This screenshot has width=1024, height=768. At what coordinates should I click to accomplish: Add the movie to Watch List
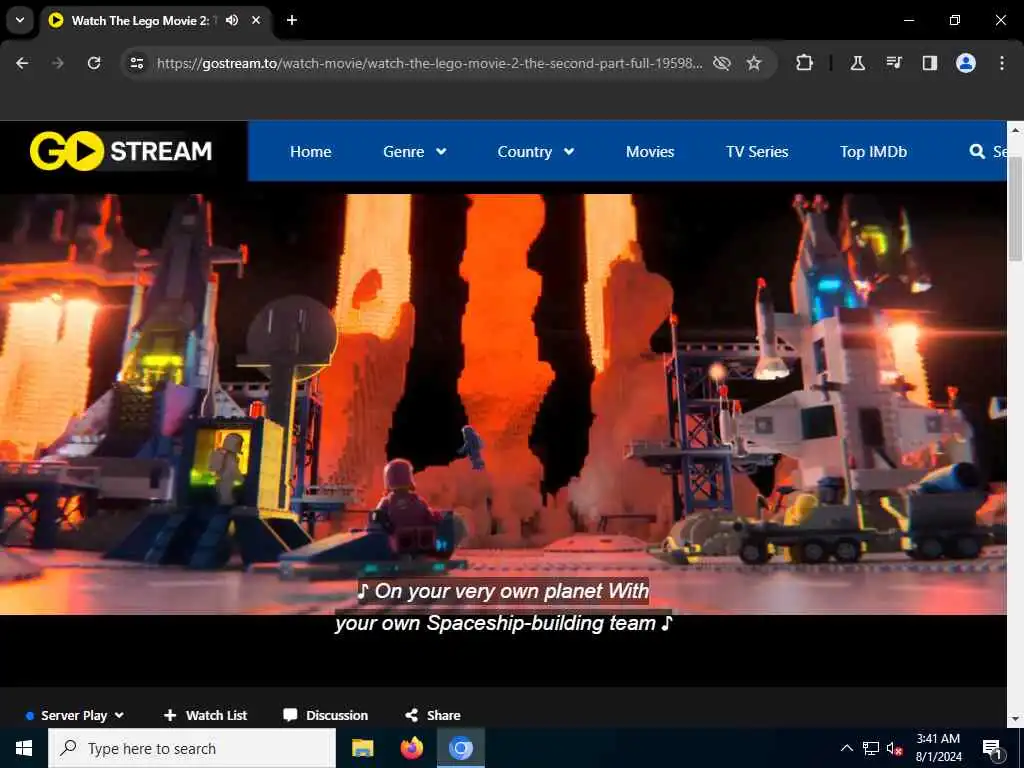(205, 715)
